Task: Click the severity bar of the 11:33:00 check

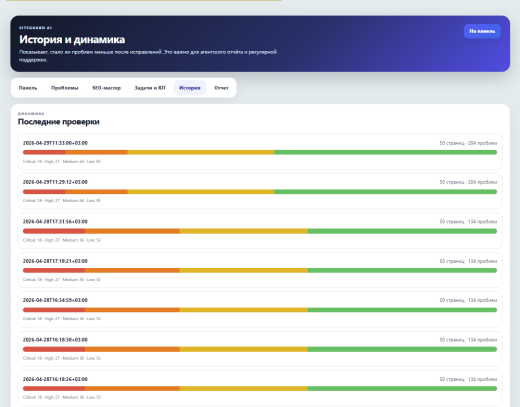Action: coord(260,152)
